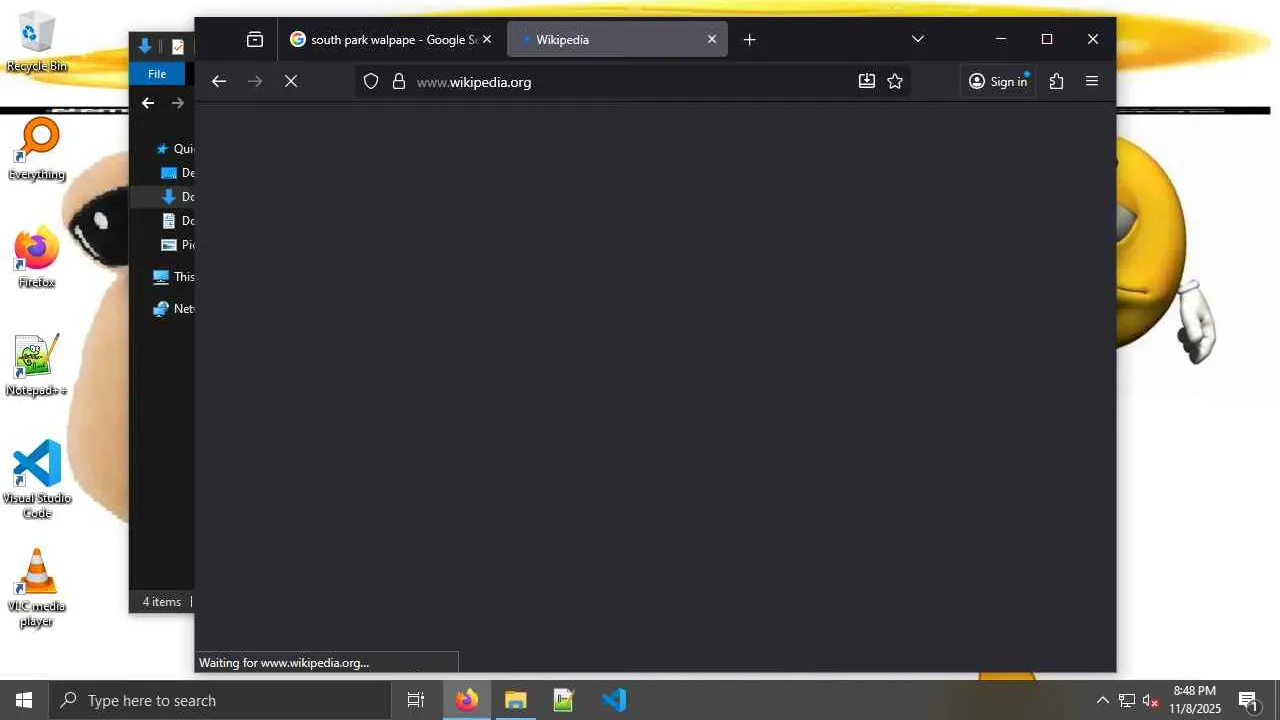
Task: Click the Firefox taskbar button
Action: coord(467,700)
